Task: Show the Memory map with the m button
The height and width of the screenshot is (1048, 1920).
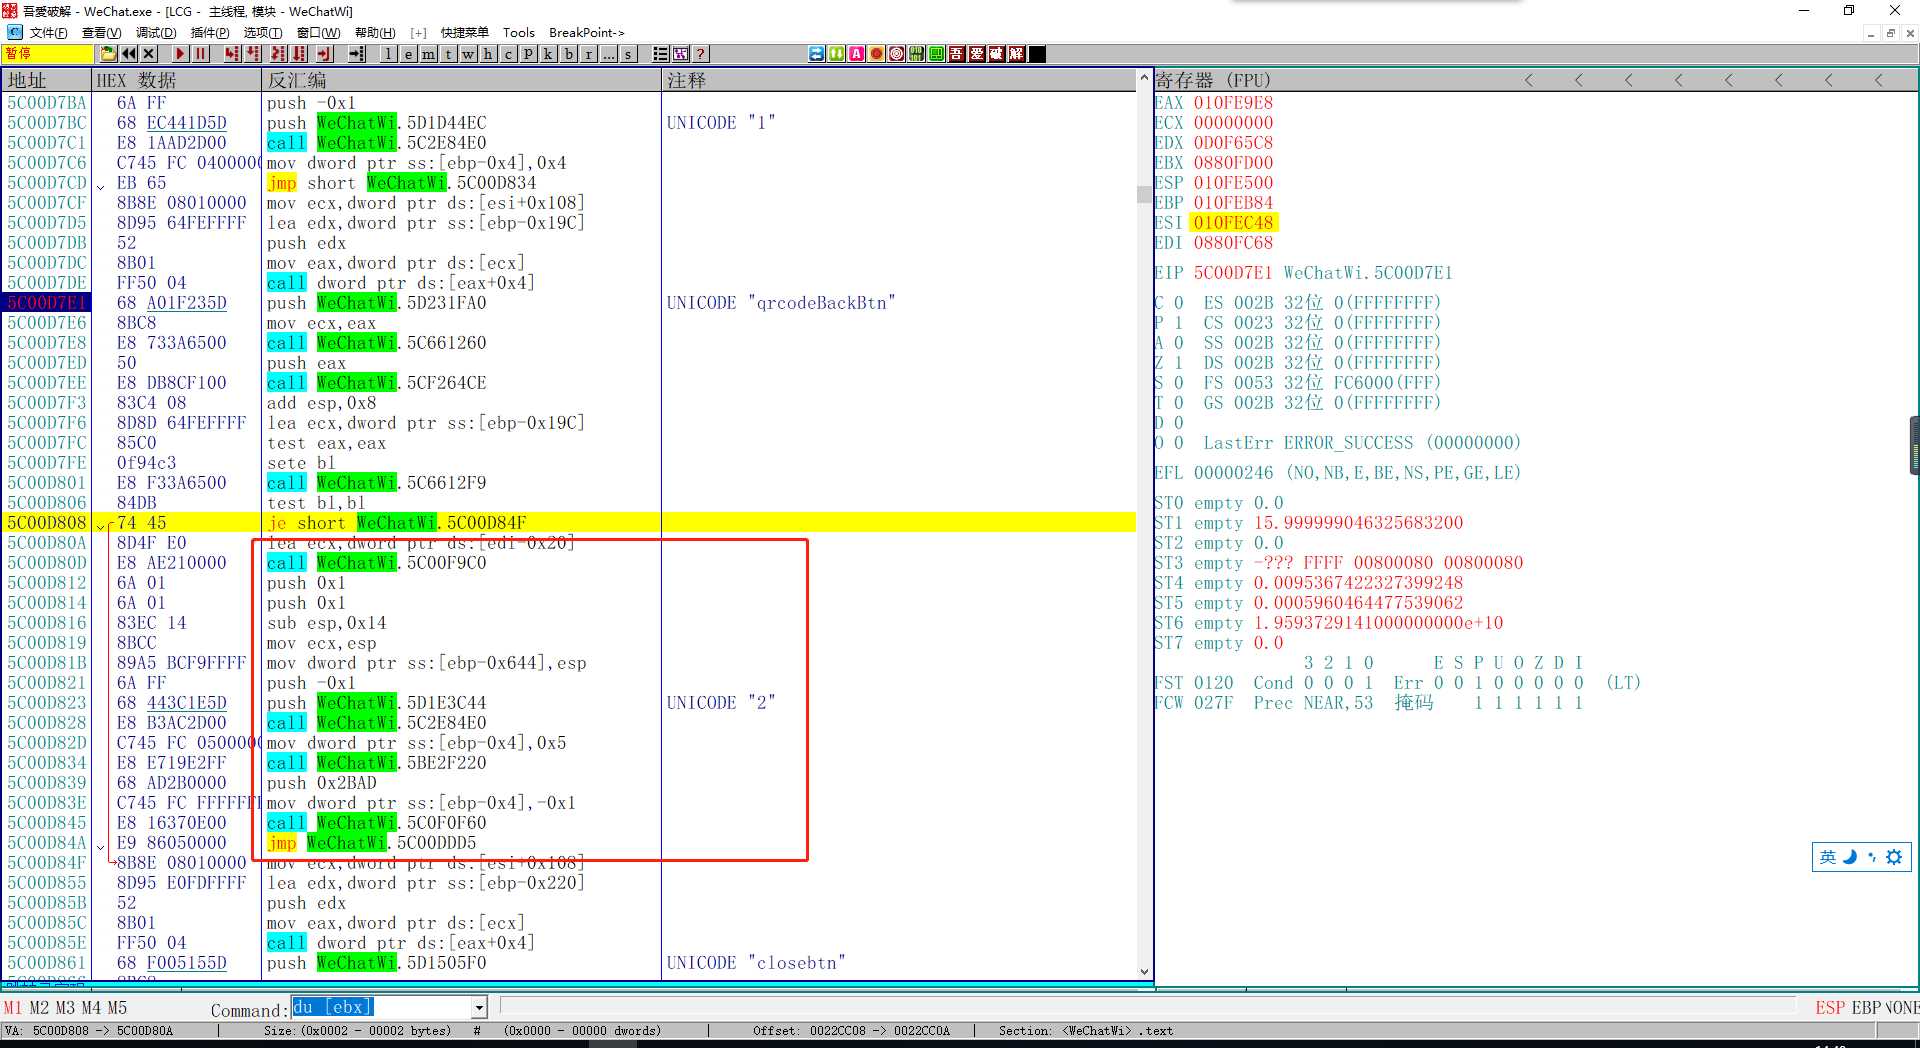Action: click(x=428, y=54)
